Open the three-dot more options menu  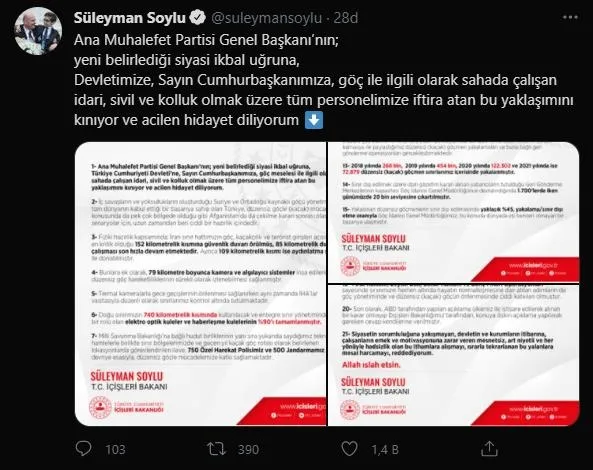[570, 17]
